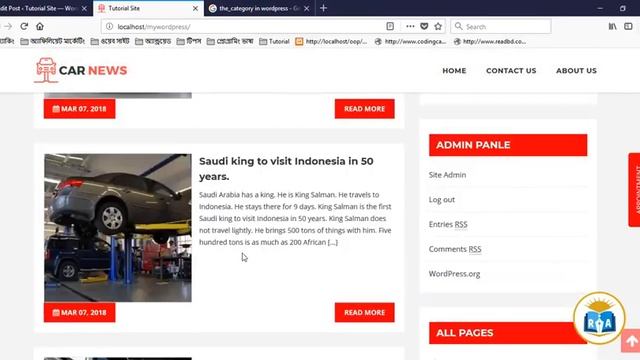
Task: Click the ADMIN PANLE widget heading
Action: tap(508, 145)
